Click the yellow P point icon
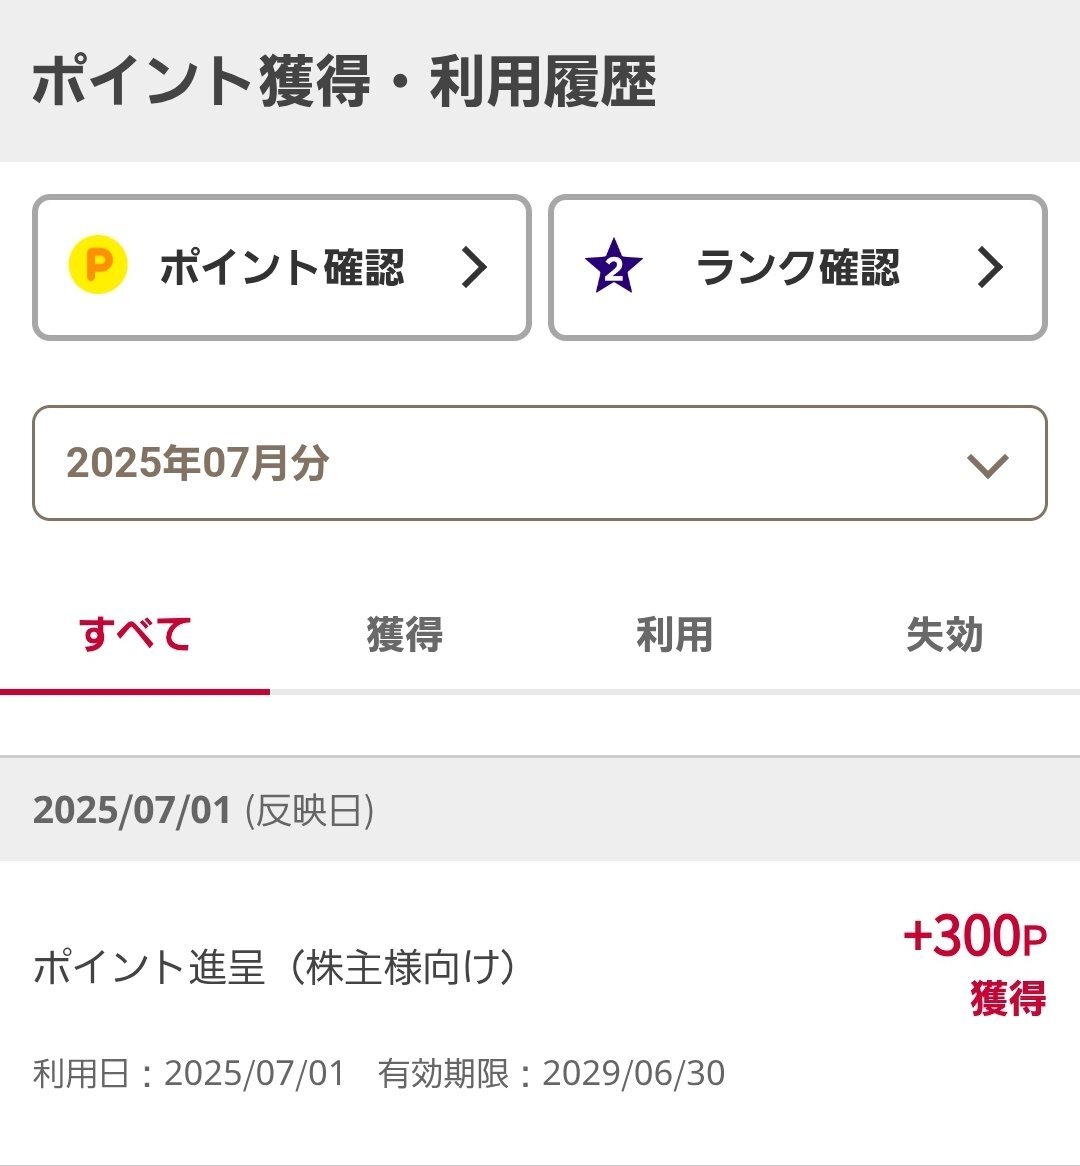1080x1166 pixels. click(97, 265)
